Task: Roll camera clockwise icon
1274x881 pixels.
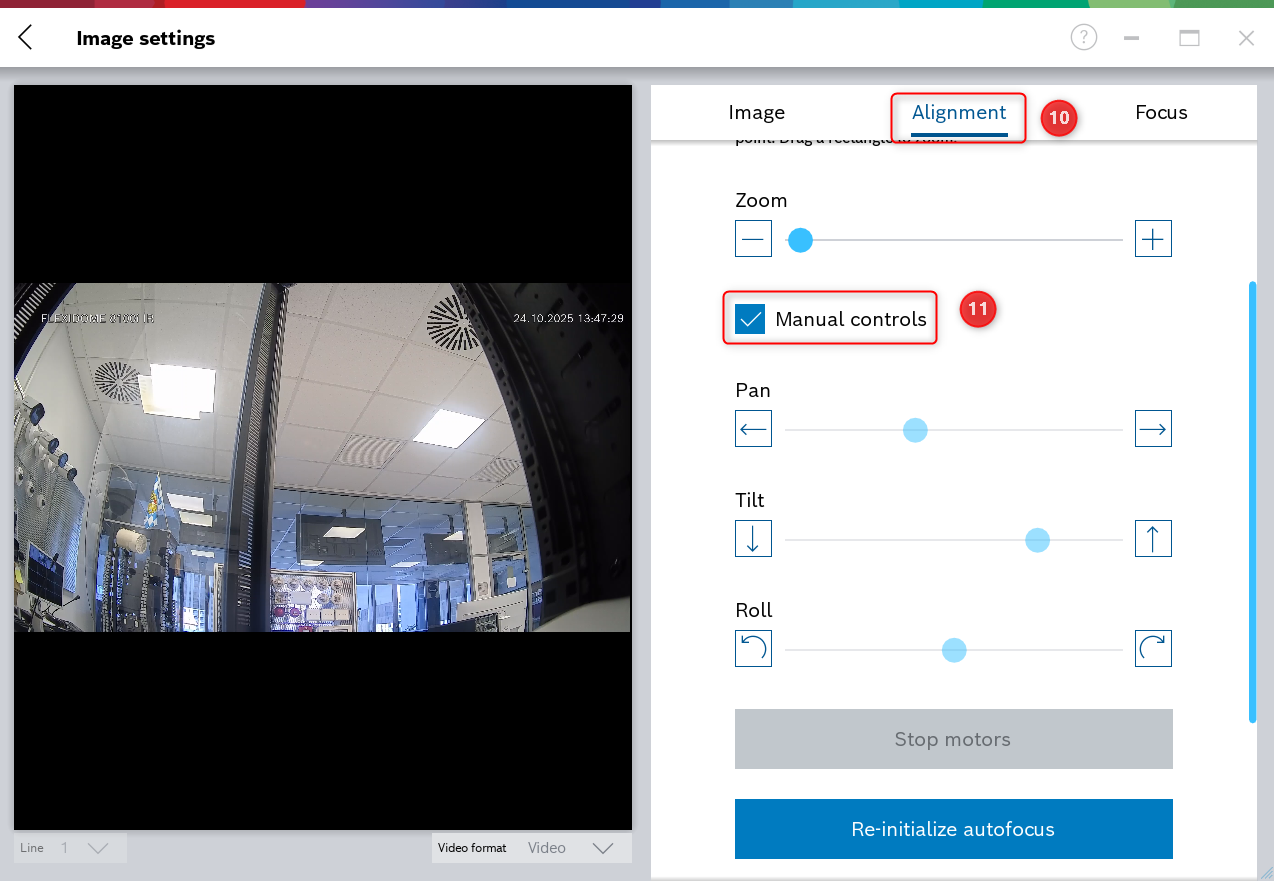Action: 1153,649
